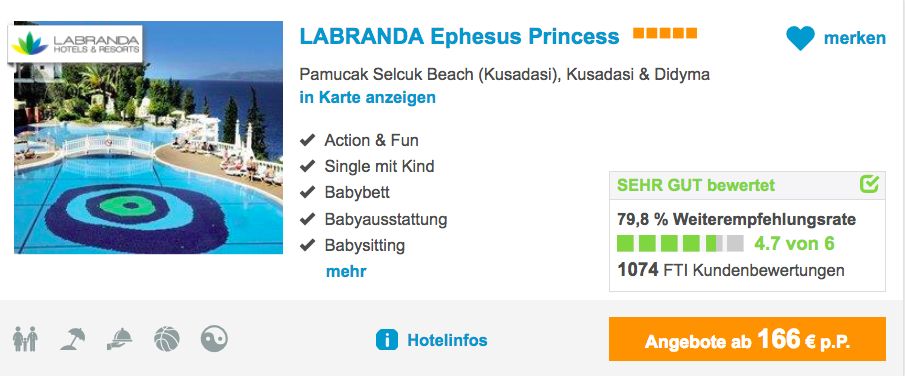Click the heart icon to save hotel
Image resolution: width=905 pixels, height=376 pixels.
coord(800,38)
